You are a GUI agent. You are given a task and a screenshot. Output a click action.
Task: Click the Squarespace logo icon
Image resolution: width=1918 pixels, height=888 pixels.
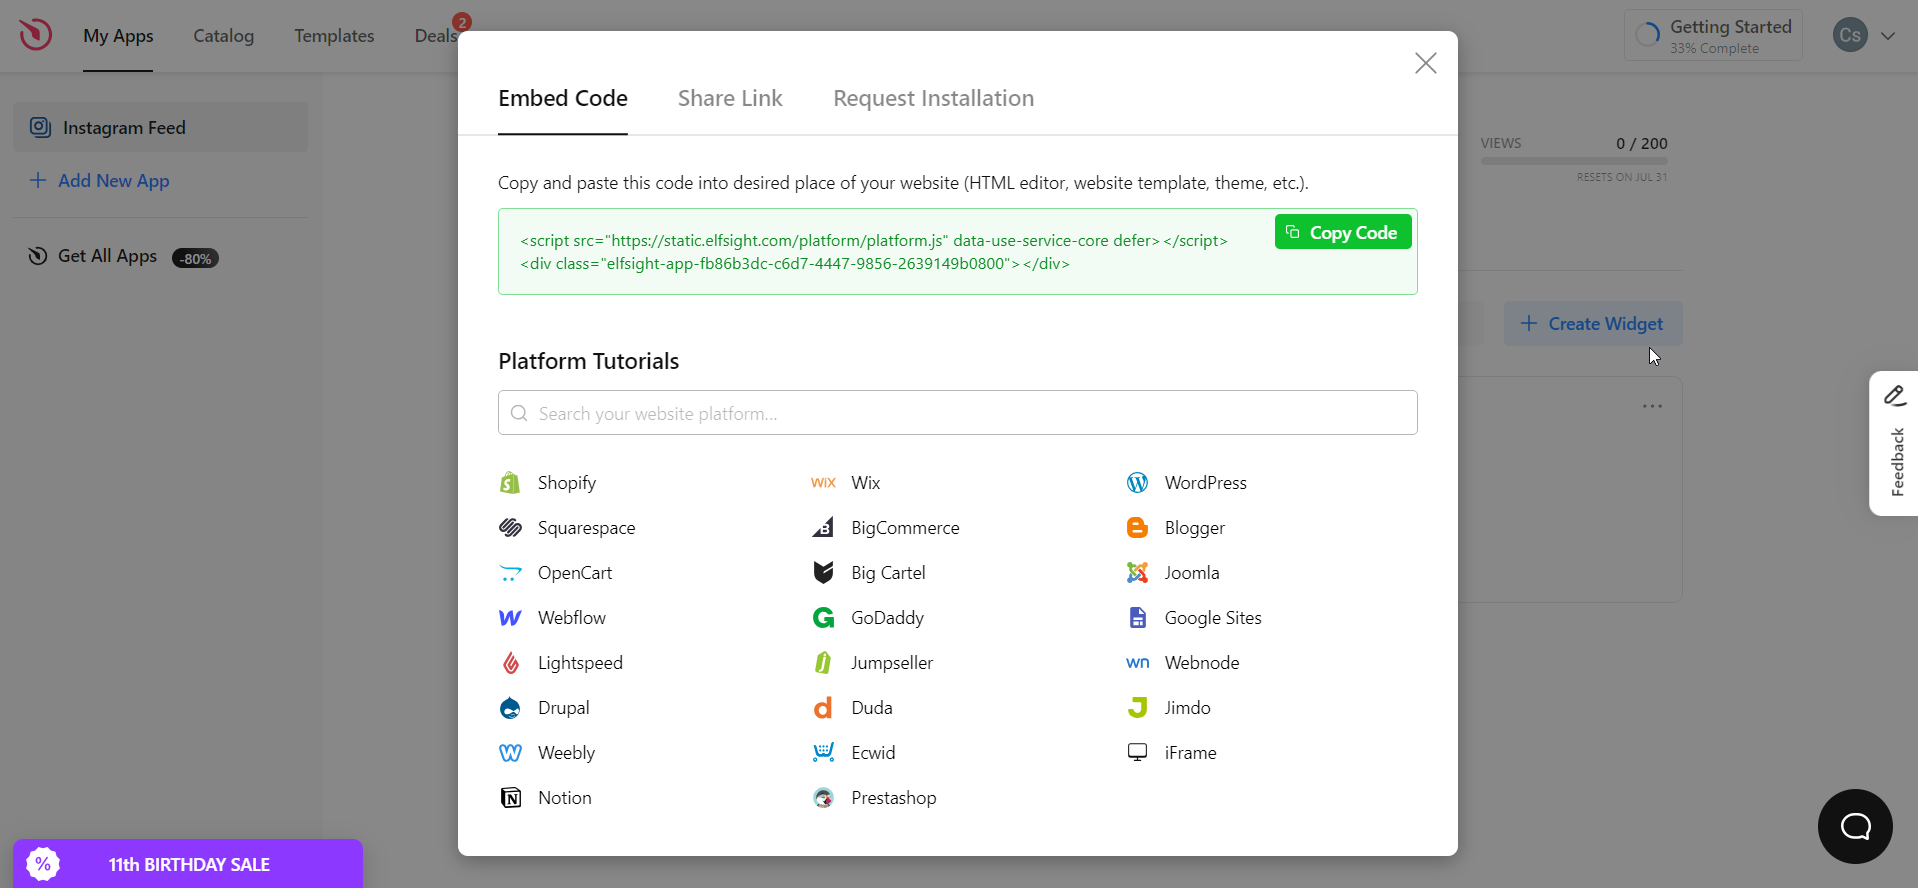point(510,528)
